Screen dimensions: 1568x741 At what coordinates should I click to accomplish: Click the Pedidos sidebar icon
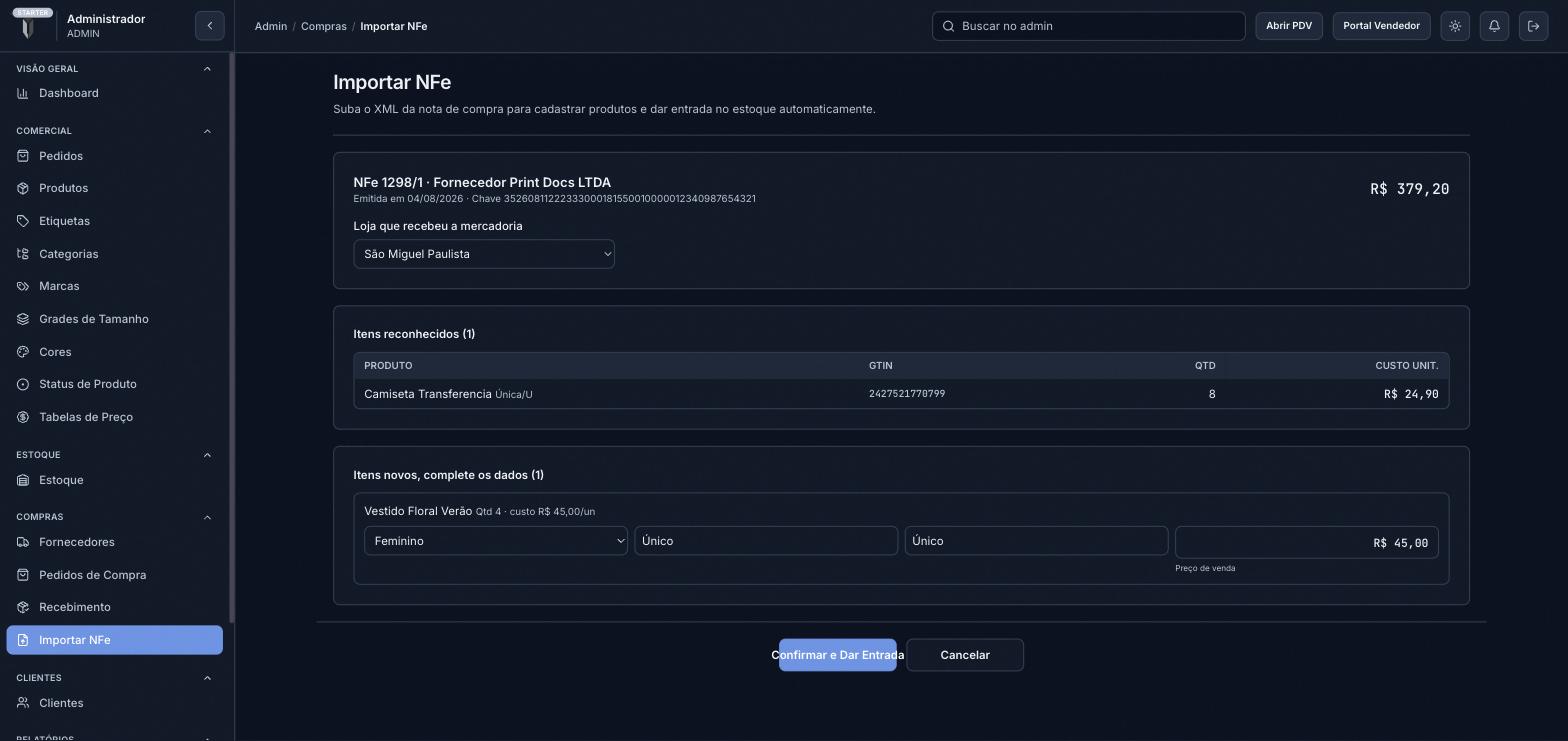[x=23, y=156]
